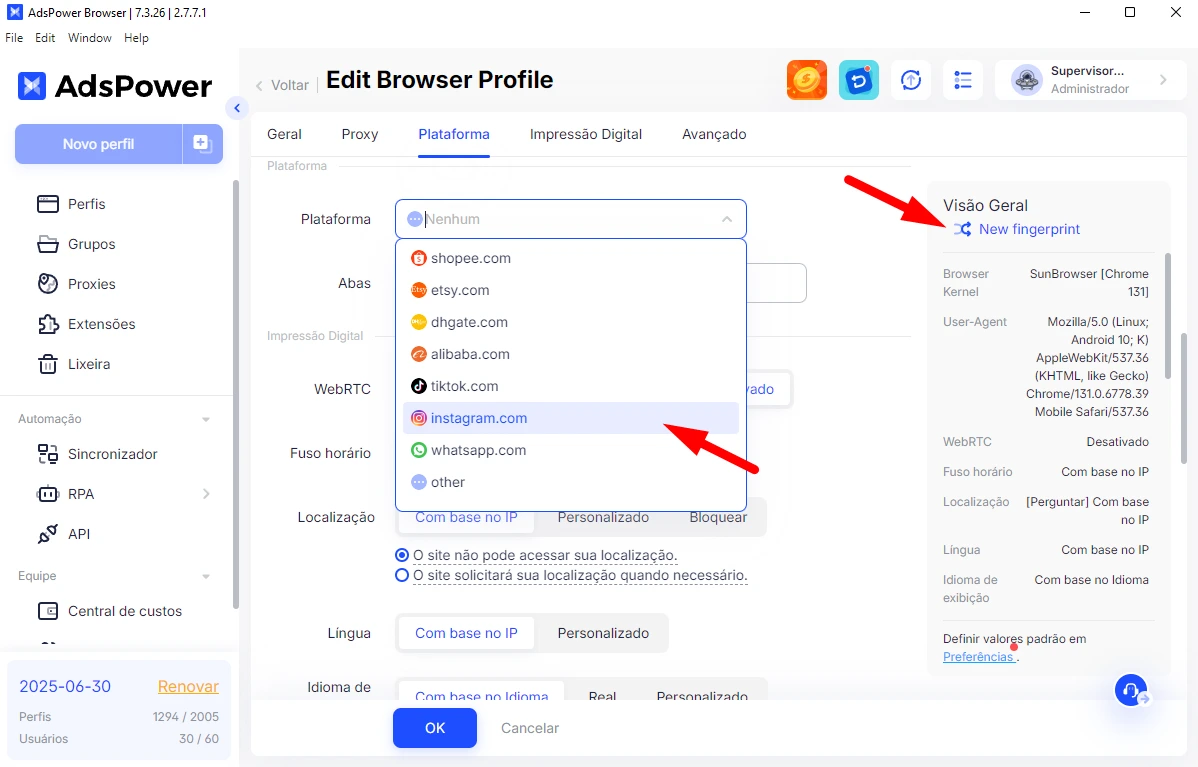Open the Help menu
The image size is (1198, 767).
tap(136, 37)
